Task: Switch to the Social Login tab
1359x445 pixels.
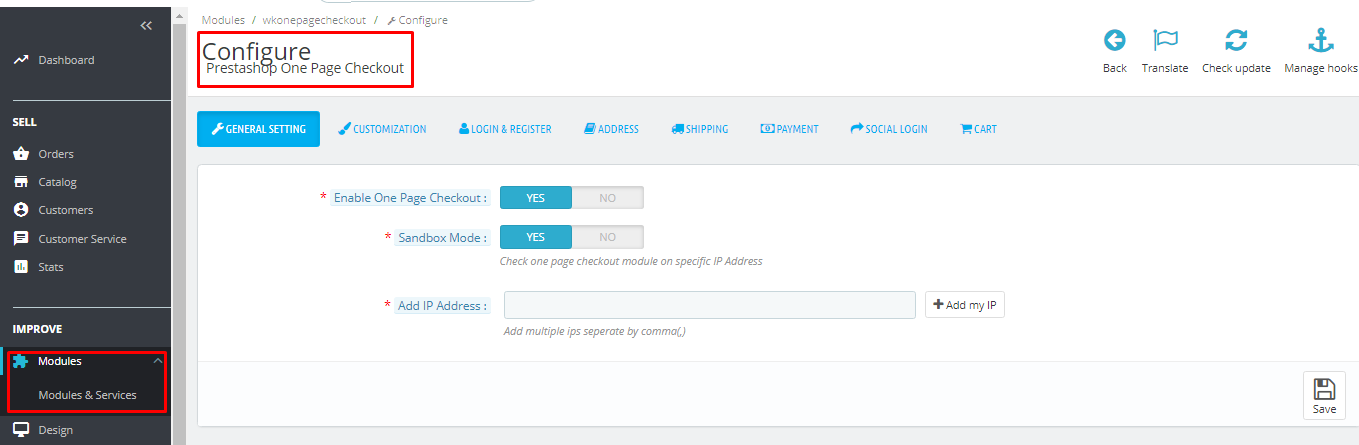Action: tap(889, 129)
